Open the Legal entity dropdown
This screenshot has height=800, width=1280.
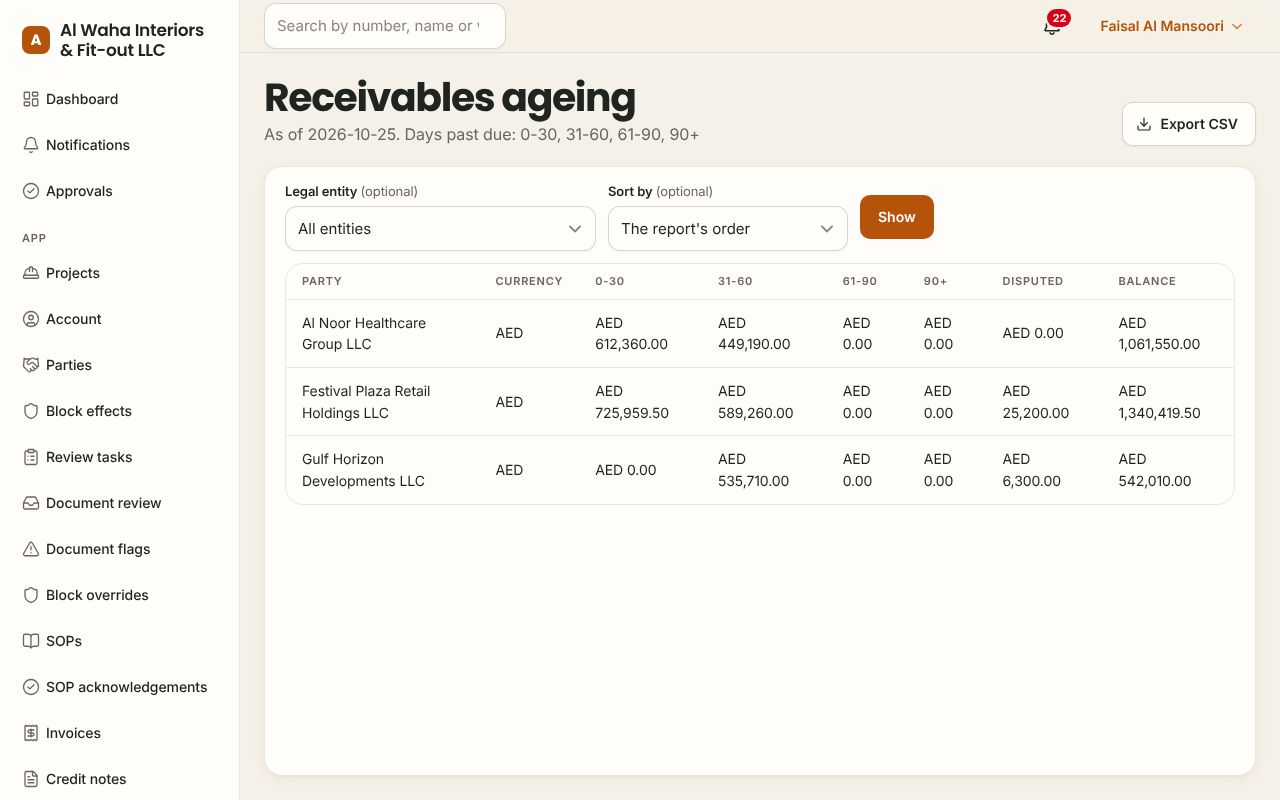(x=440, y=229)
